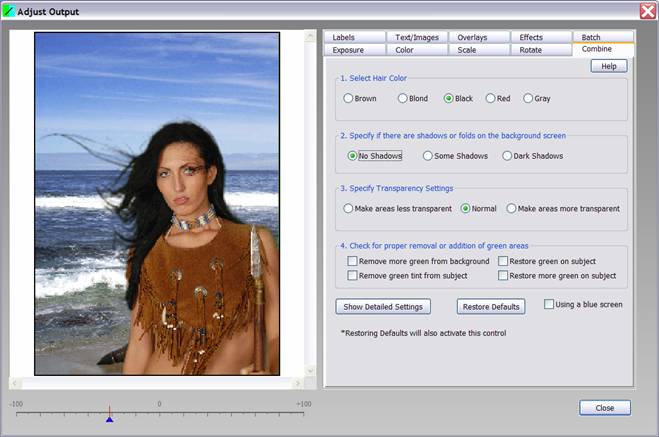Click the preview scroll left arrow
This screenshot has width=659, height=437.
15,383
